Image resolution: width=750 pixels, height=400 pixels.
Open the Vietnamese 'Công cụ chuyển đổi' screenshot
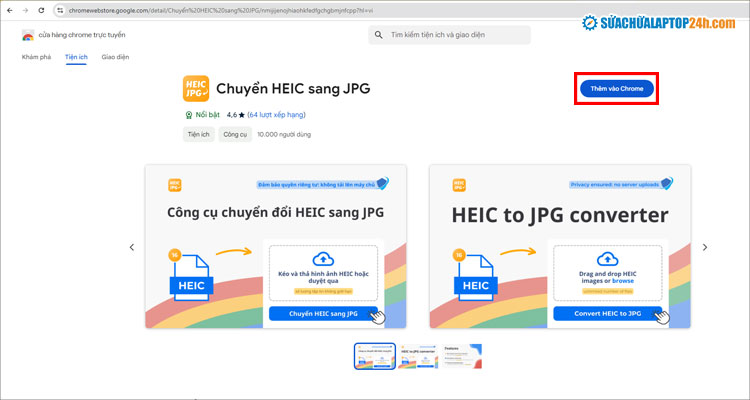click(x=276, y=246)
